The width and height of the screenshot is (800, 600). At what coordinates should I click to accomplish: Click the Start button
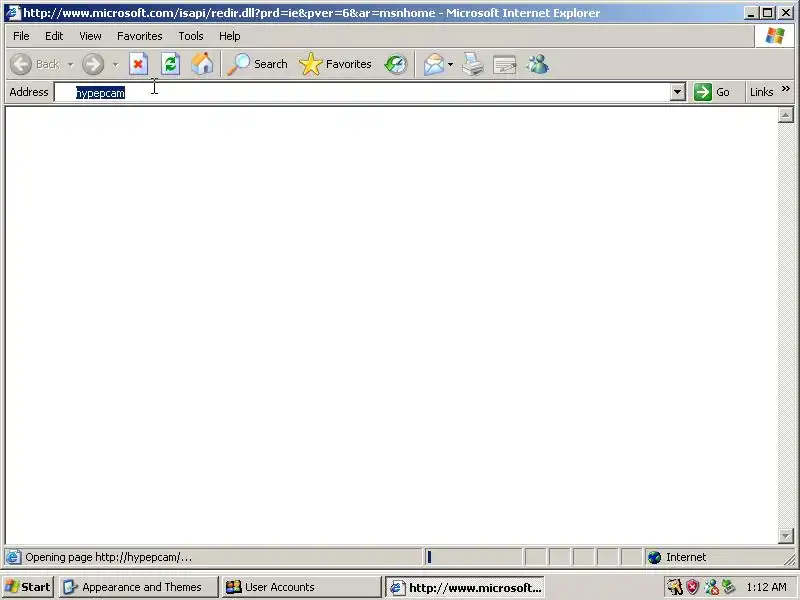28,587
